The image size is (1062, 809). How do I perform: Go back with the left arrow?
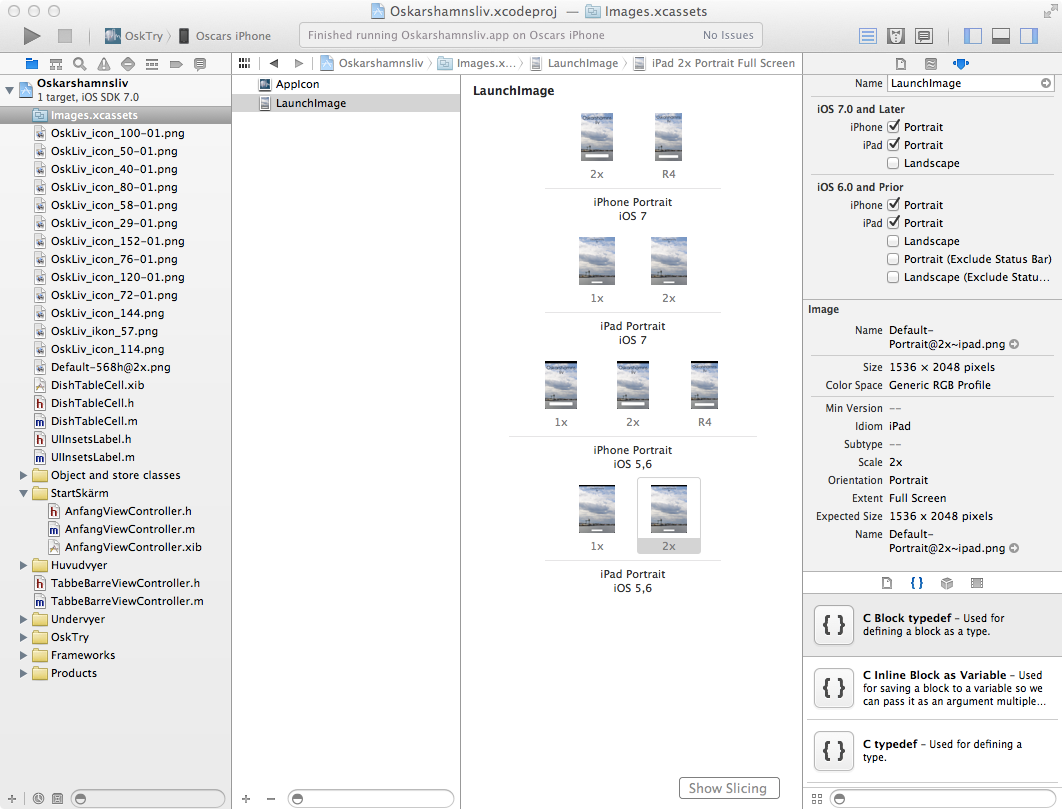274,63
